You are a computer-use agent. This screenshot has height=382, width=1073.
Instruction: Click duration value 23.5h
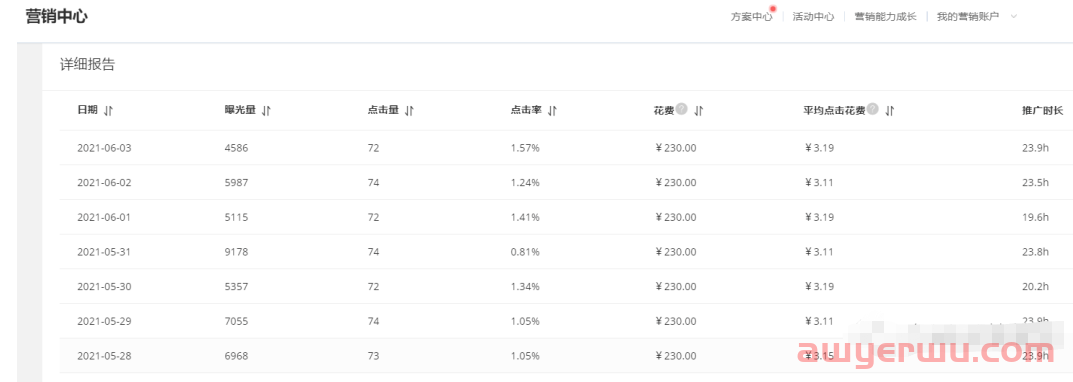point(1035,183)
